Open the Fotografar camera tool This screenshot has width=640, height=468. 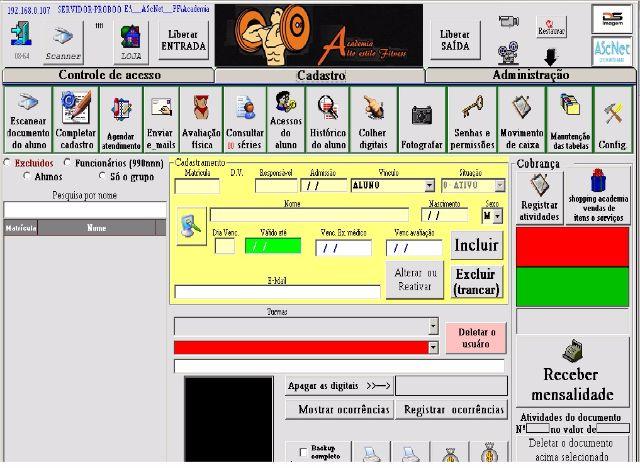(422, 120)
